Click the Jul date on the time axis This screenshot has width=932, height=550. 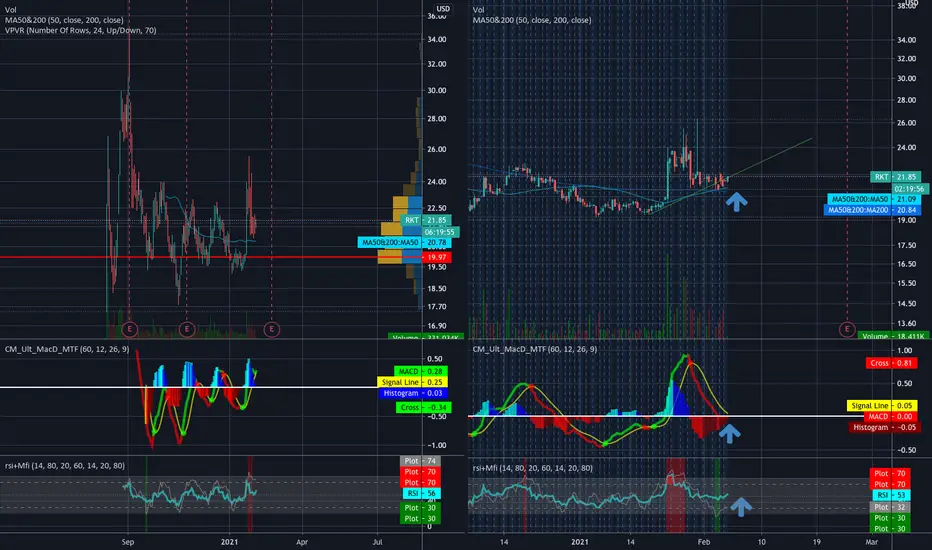(377, 542)
